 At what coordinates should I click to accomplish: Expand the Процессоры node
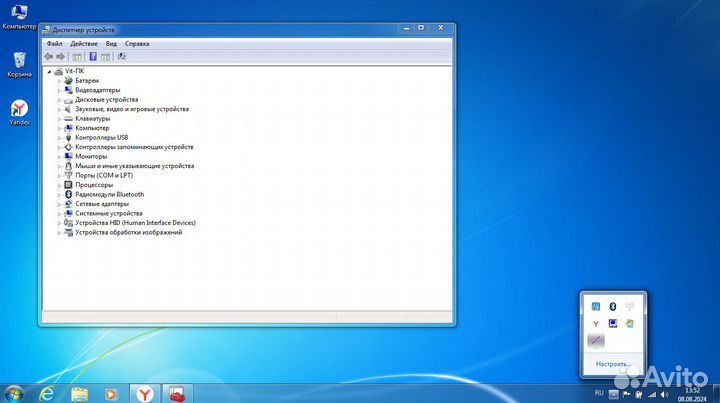59,185
